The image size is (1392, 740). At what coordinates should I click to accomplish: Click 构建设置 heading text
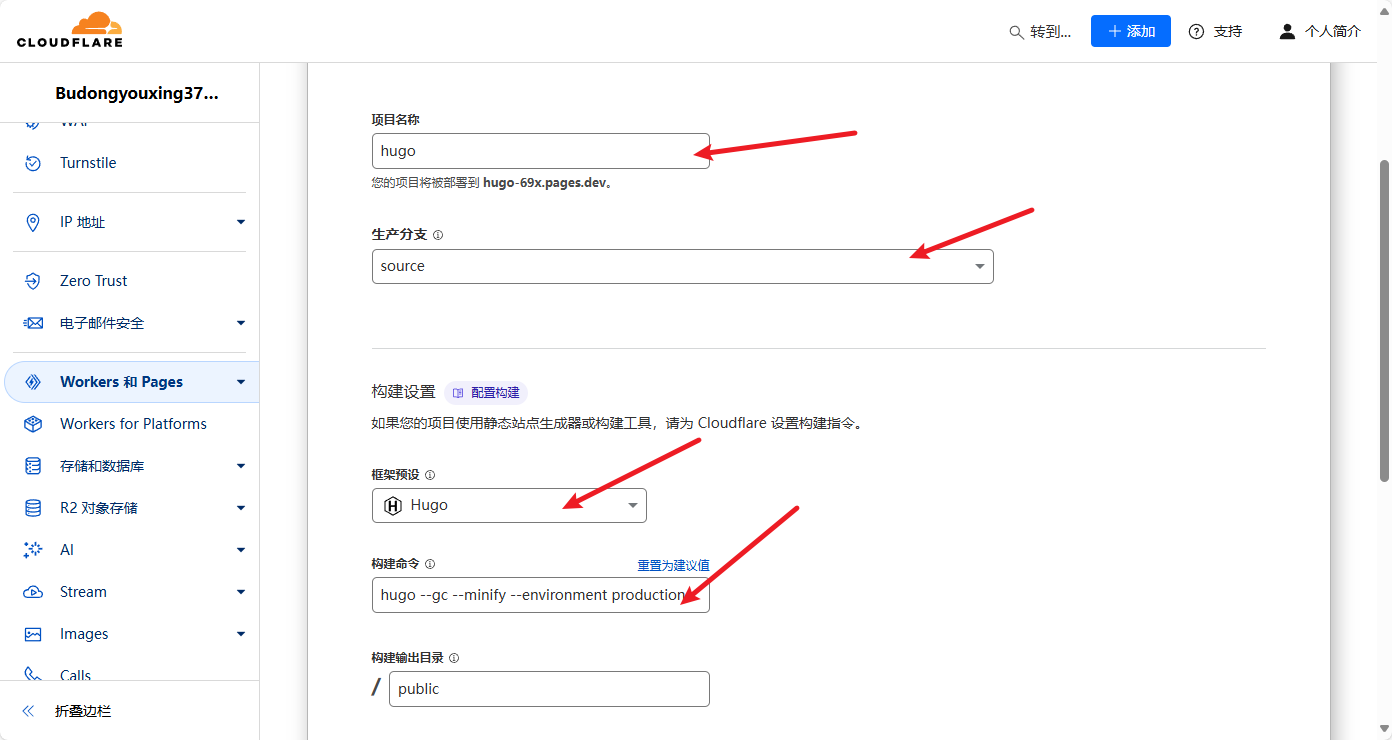coord(403,392)
